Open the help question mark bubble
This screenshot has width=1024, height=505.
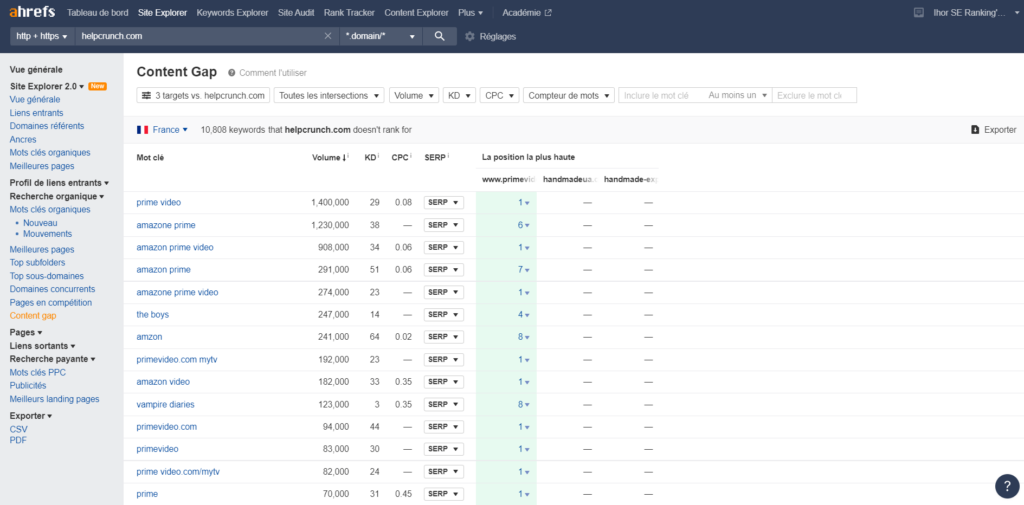1007,486
